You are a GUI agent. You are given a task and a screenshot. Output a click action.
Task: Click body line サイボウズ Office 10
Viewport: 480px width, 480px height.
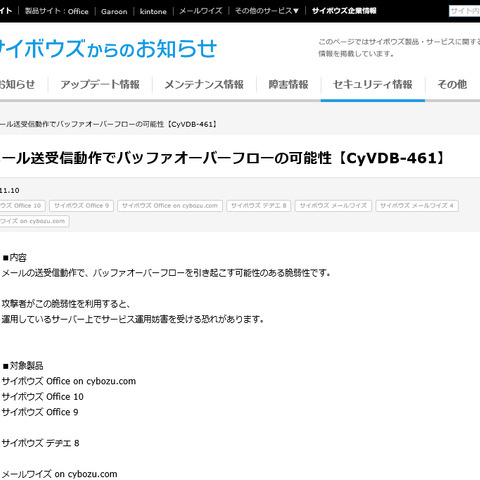(x=43, y=397)
